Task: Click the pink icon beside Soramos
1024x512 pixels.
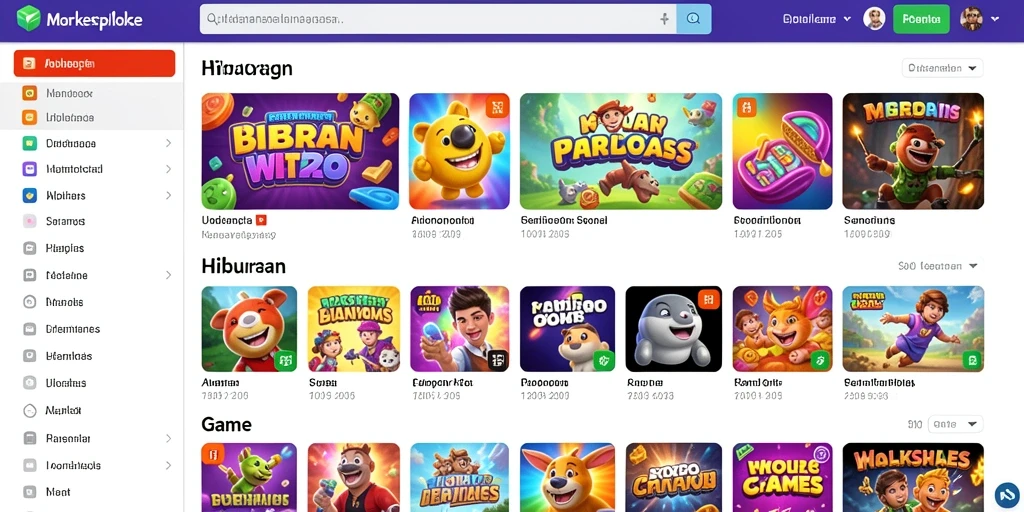Action: [x=29, y=221]
